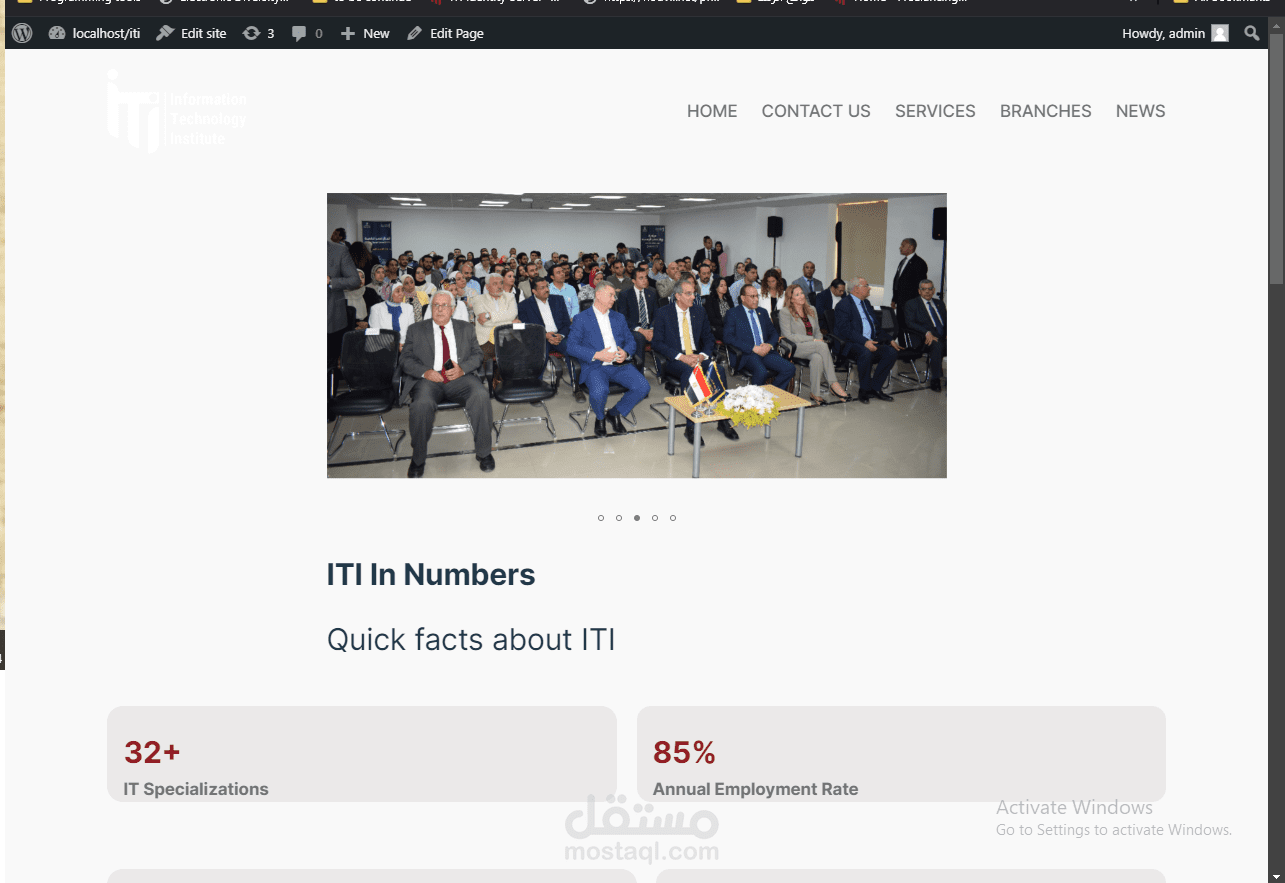Select the second slider dot
The height and width of the screenshot is (883, 1285).
(619, 517)
